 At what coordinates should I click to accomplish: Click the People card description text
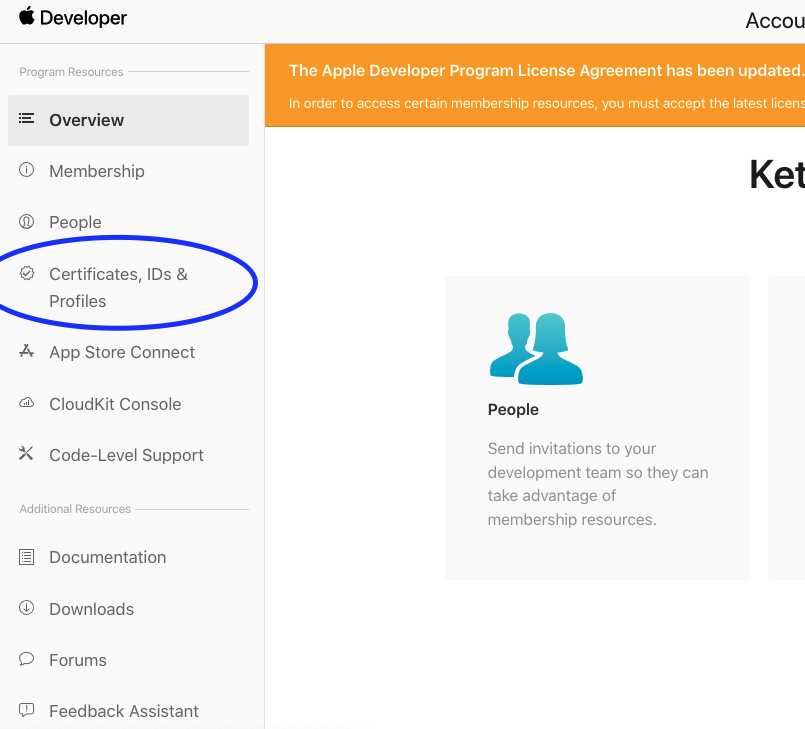[598, 484]
